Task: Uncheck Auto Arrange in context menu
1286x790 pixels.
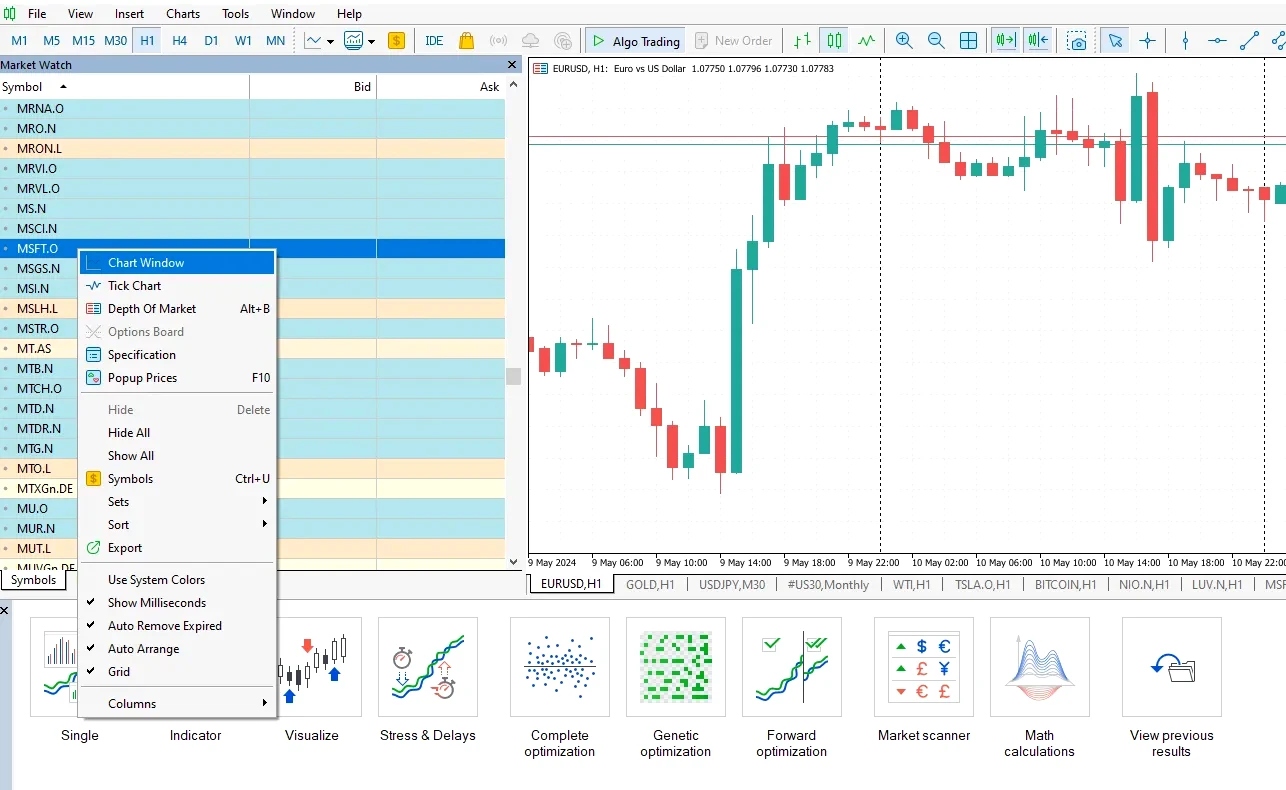Action: (x=143, y=649)
